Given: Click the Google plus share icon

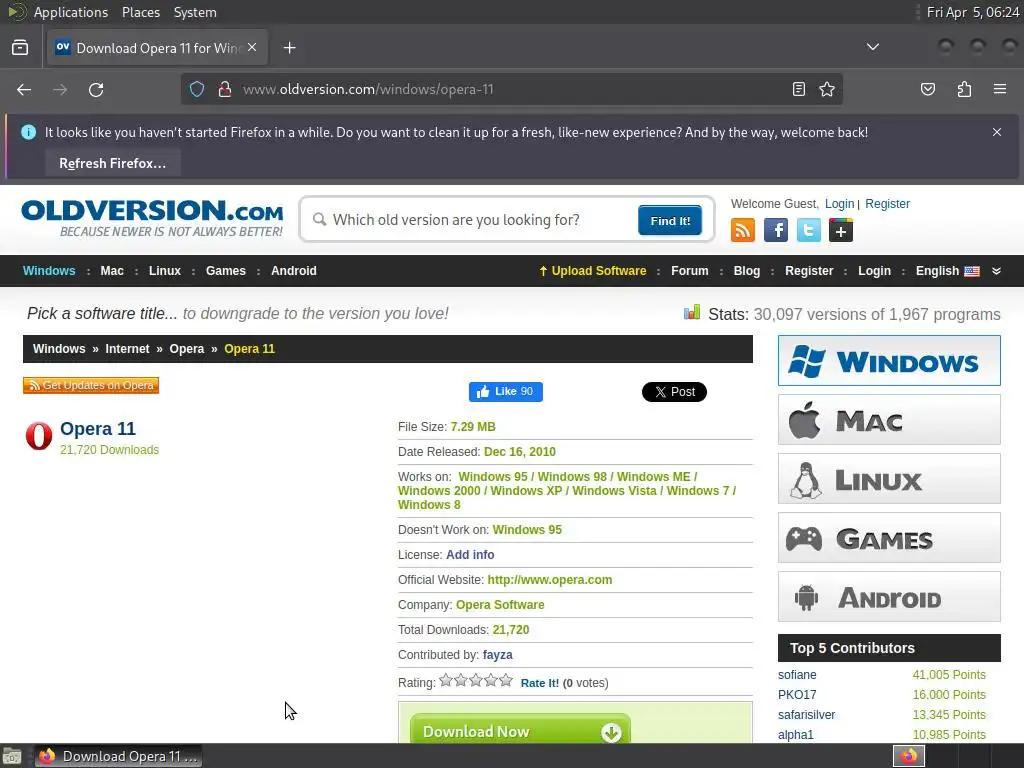Looking at the screenshot, I should (840, 231).
